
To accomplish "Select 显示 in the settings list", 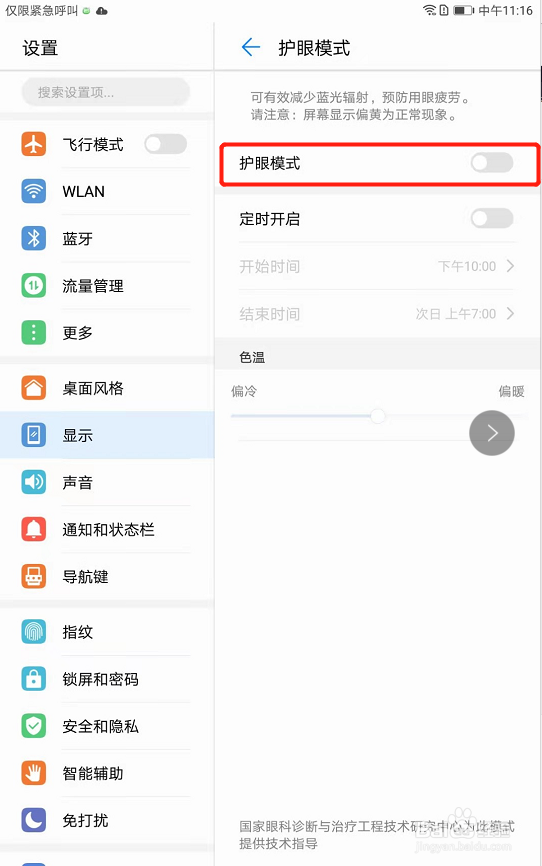I will [x=107, y=435].
